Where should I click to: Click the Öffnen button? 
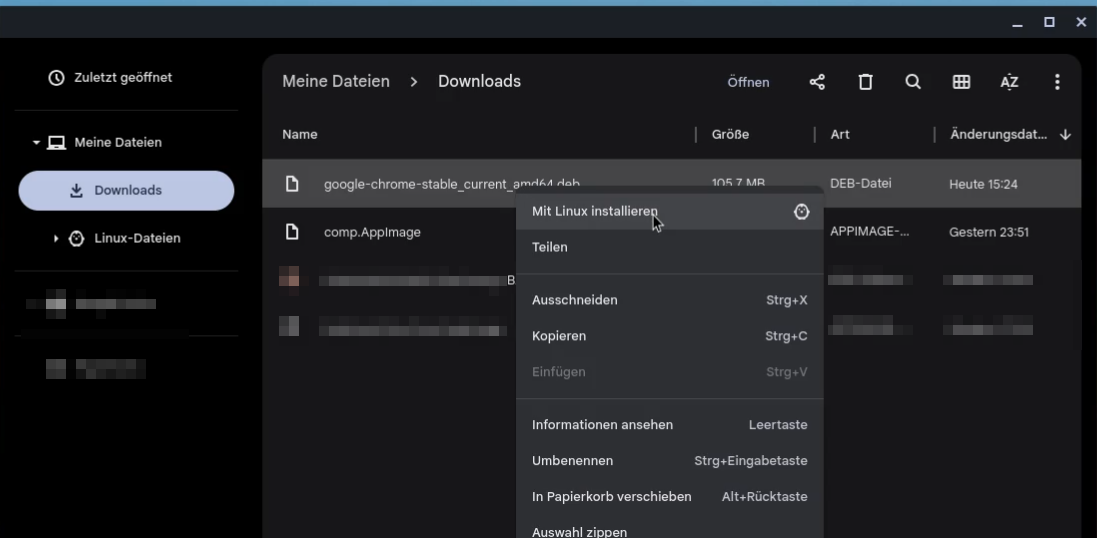(748, 83)
